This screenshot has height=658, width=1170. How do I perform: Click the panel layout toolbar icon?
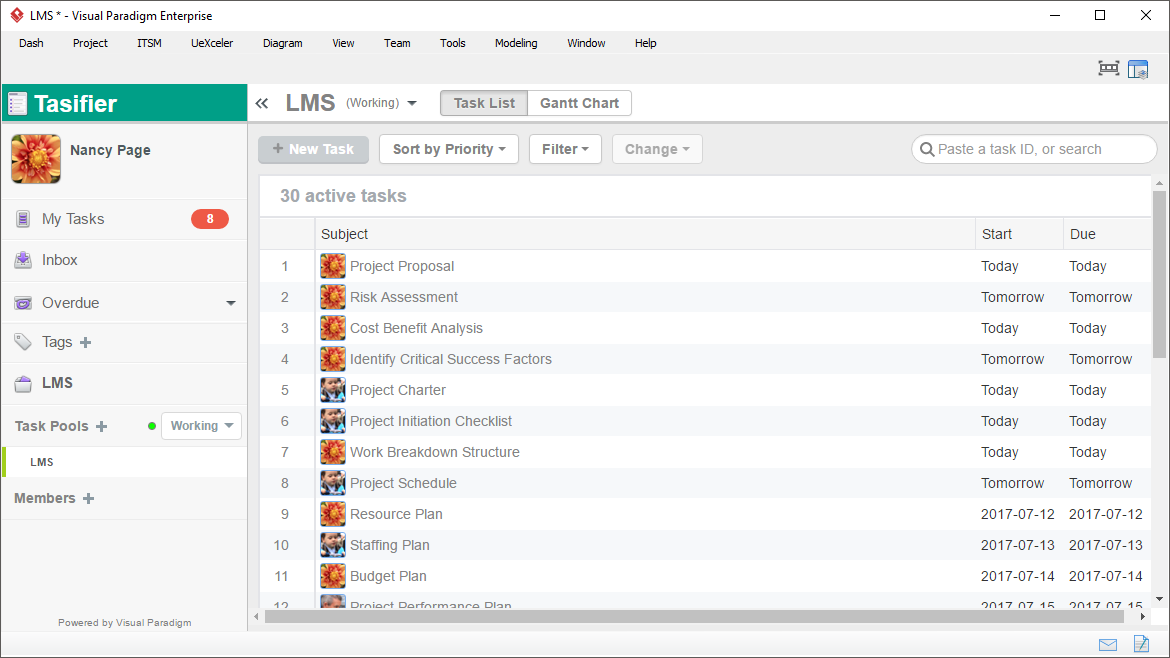coord(1138,69)
